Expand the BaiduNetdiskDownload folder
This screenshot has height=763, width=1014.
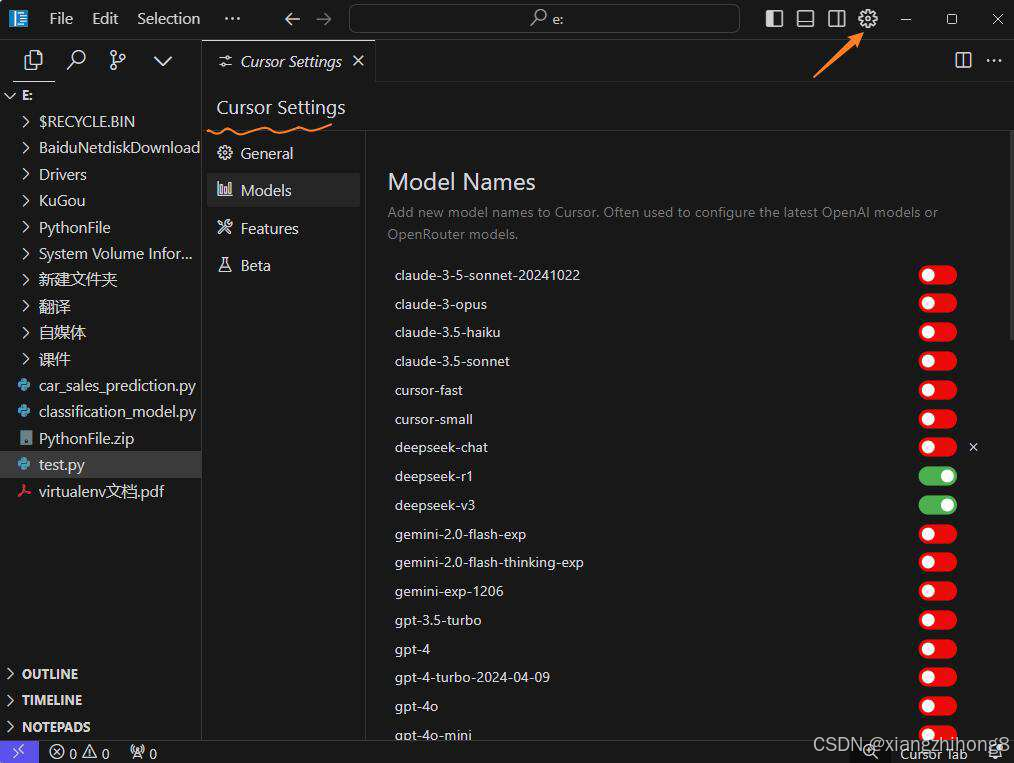point(101,147)
